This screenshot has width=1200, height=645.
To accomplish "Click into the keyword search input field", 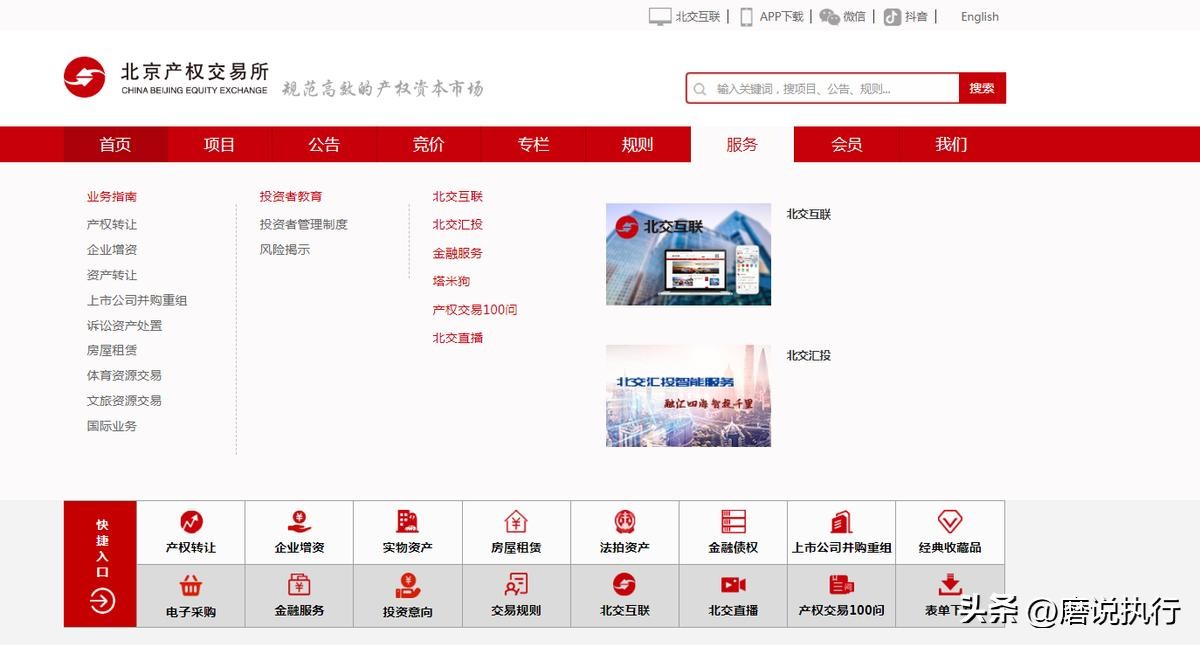I will [x=830, y=89].
